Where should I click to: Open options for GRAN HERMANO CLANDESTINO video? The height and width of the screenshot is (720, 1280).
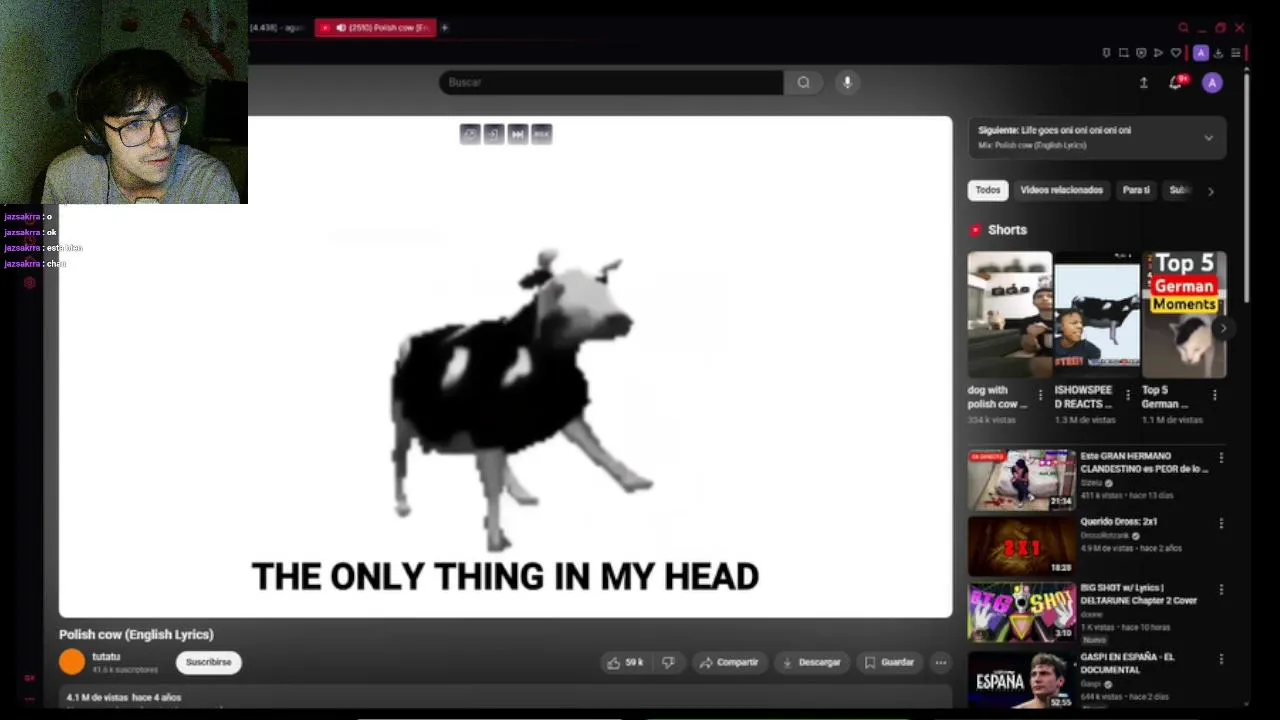(x=1220, y=458)
